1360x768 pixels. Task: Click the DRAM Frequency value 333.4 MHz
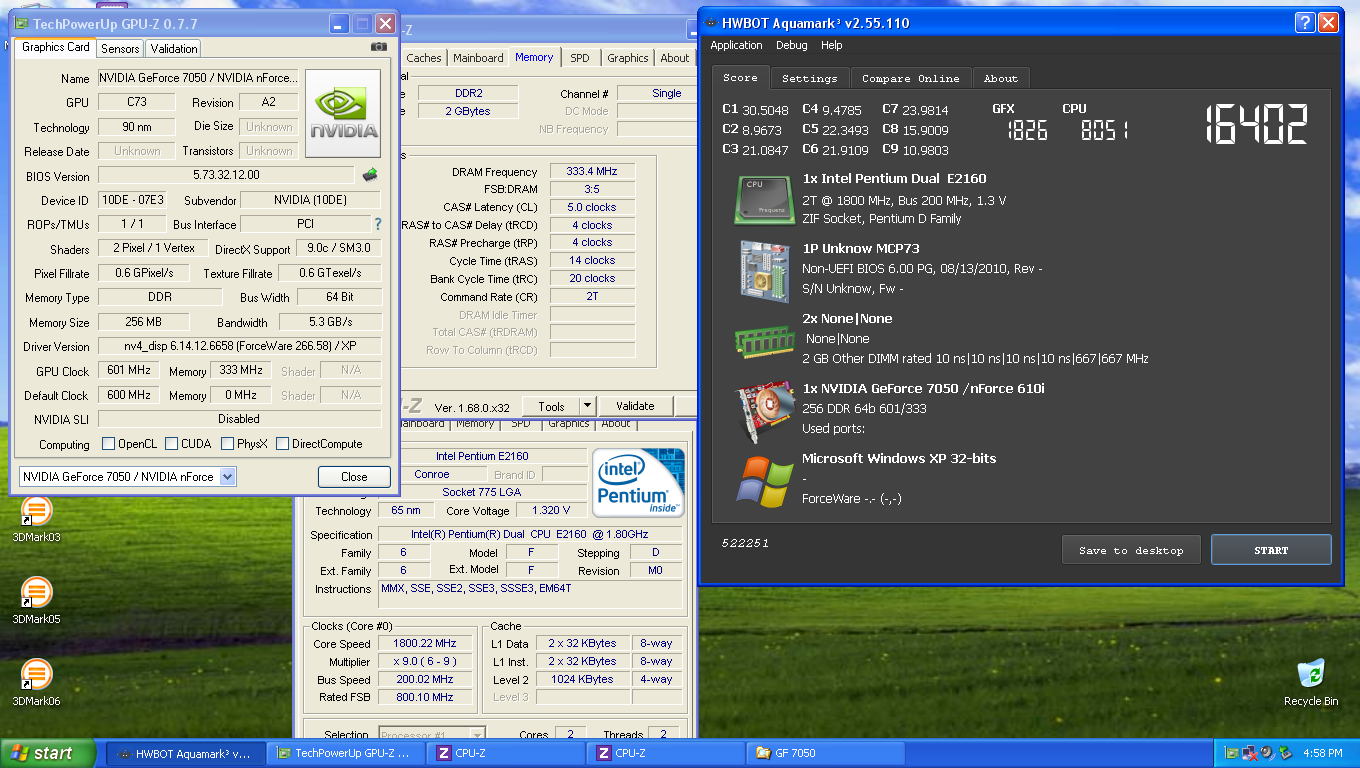(x=591, y=172)
